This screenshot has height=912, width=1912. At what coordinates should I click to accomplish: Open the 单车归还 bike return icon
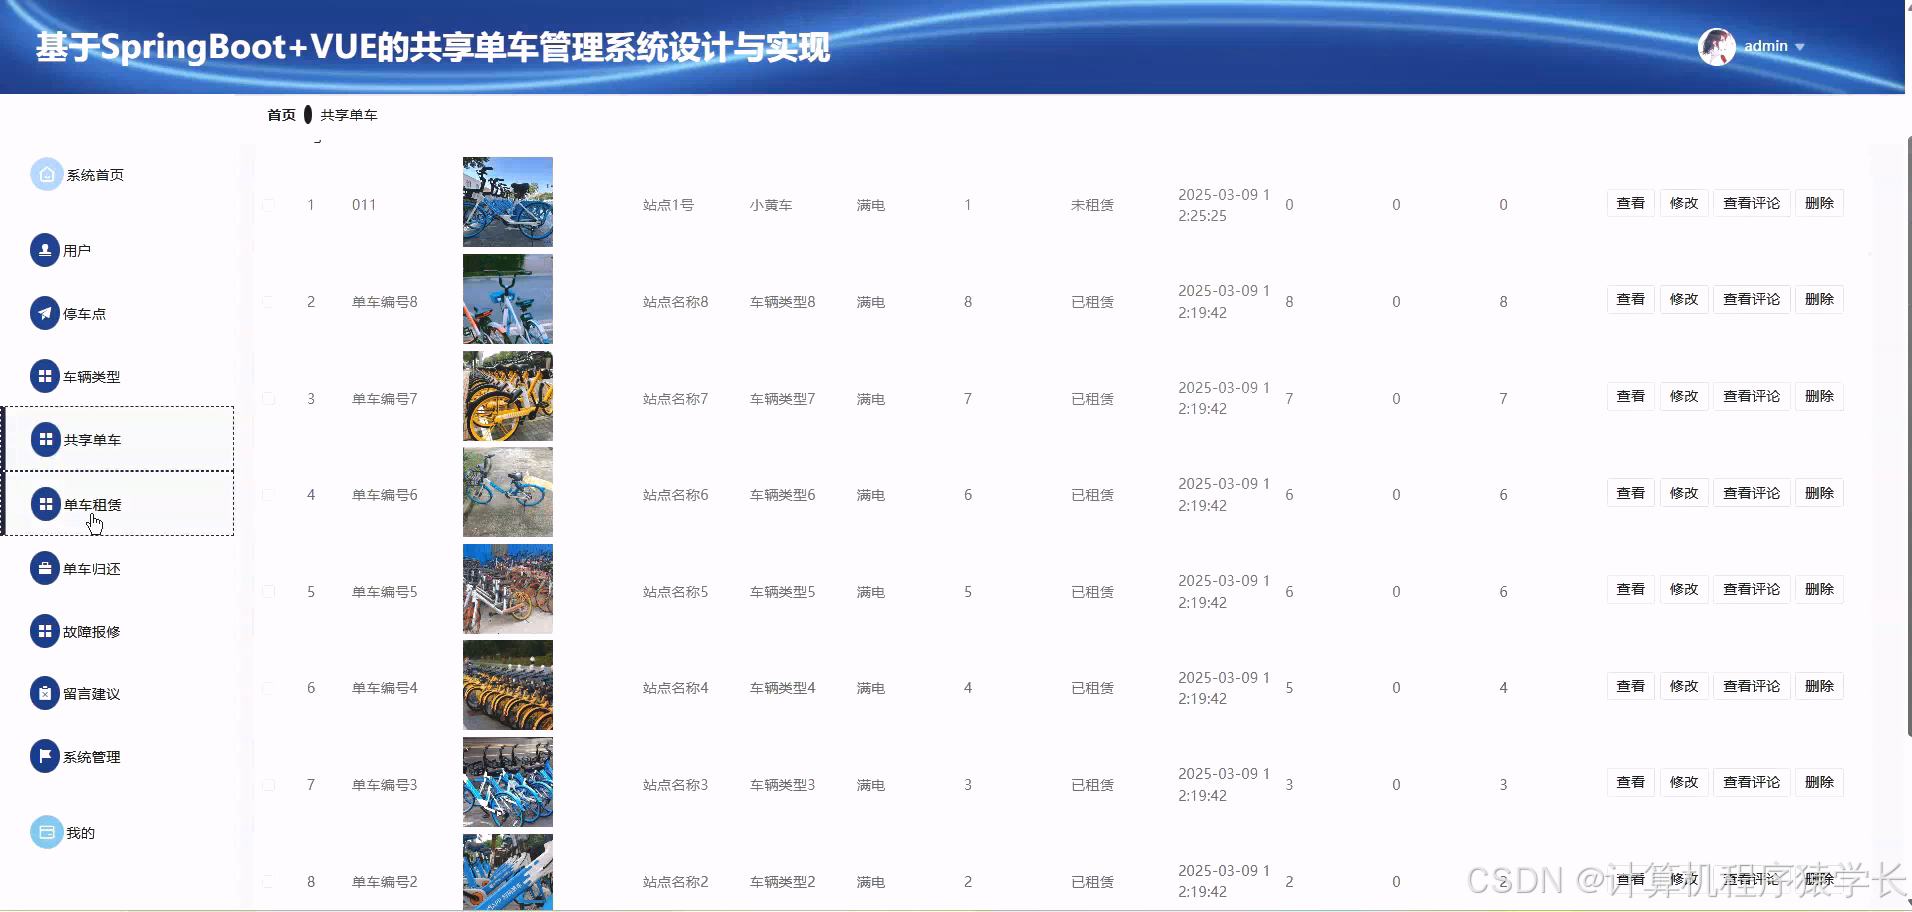pyautogui.click(x=45, y=568)
